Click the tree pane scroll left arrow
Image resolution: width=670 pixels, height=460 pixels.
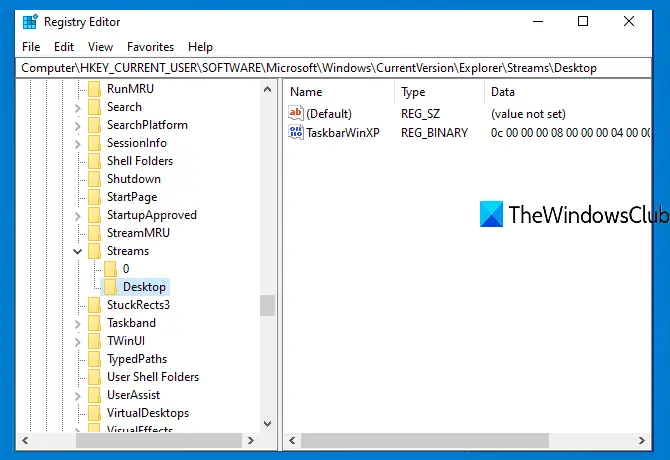[25, 440]
